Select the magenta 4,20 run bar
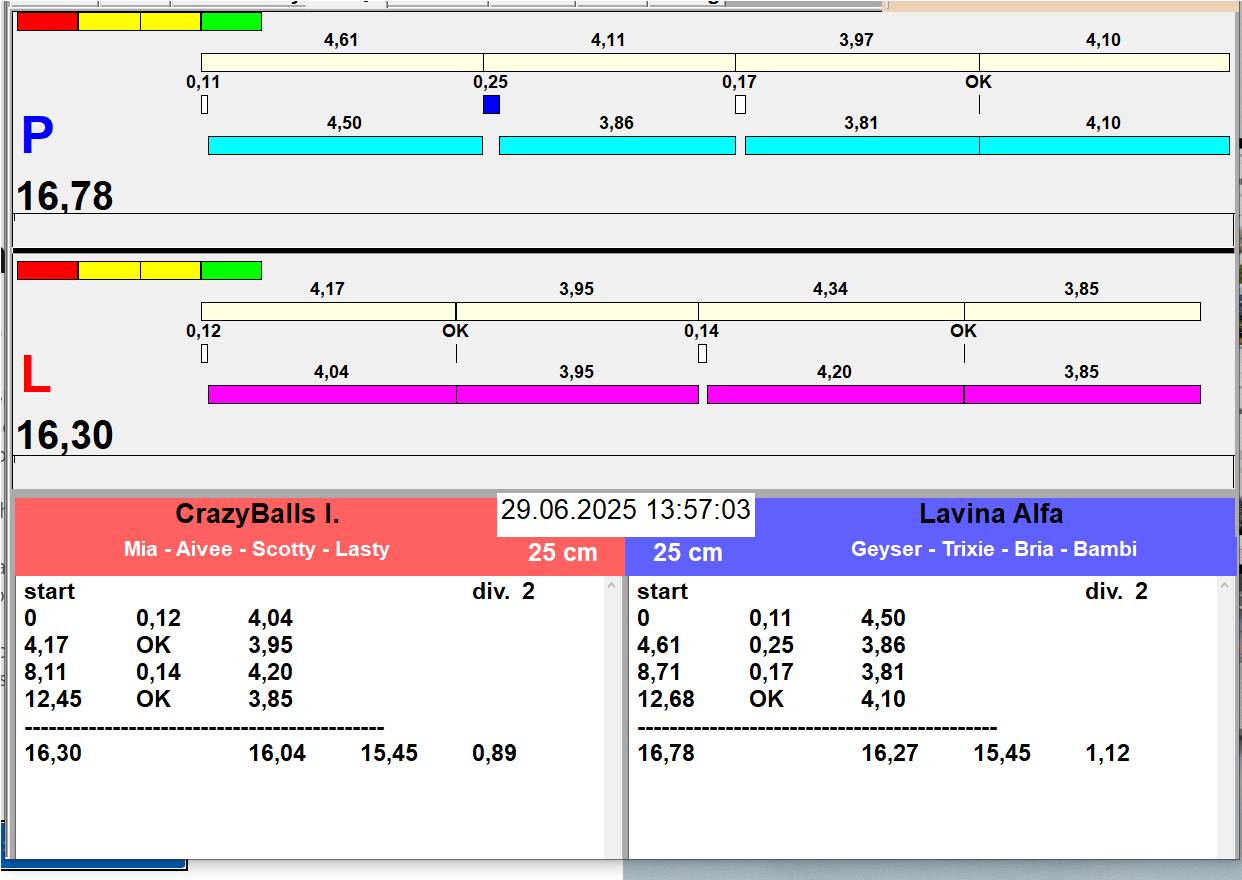The image size is (1242, 880). tap(835, 394)
